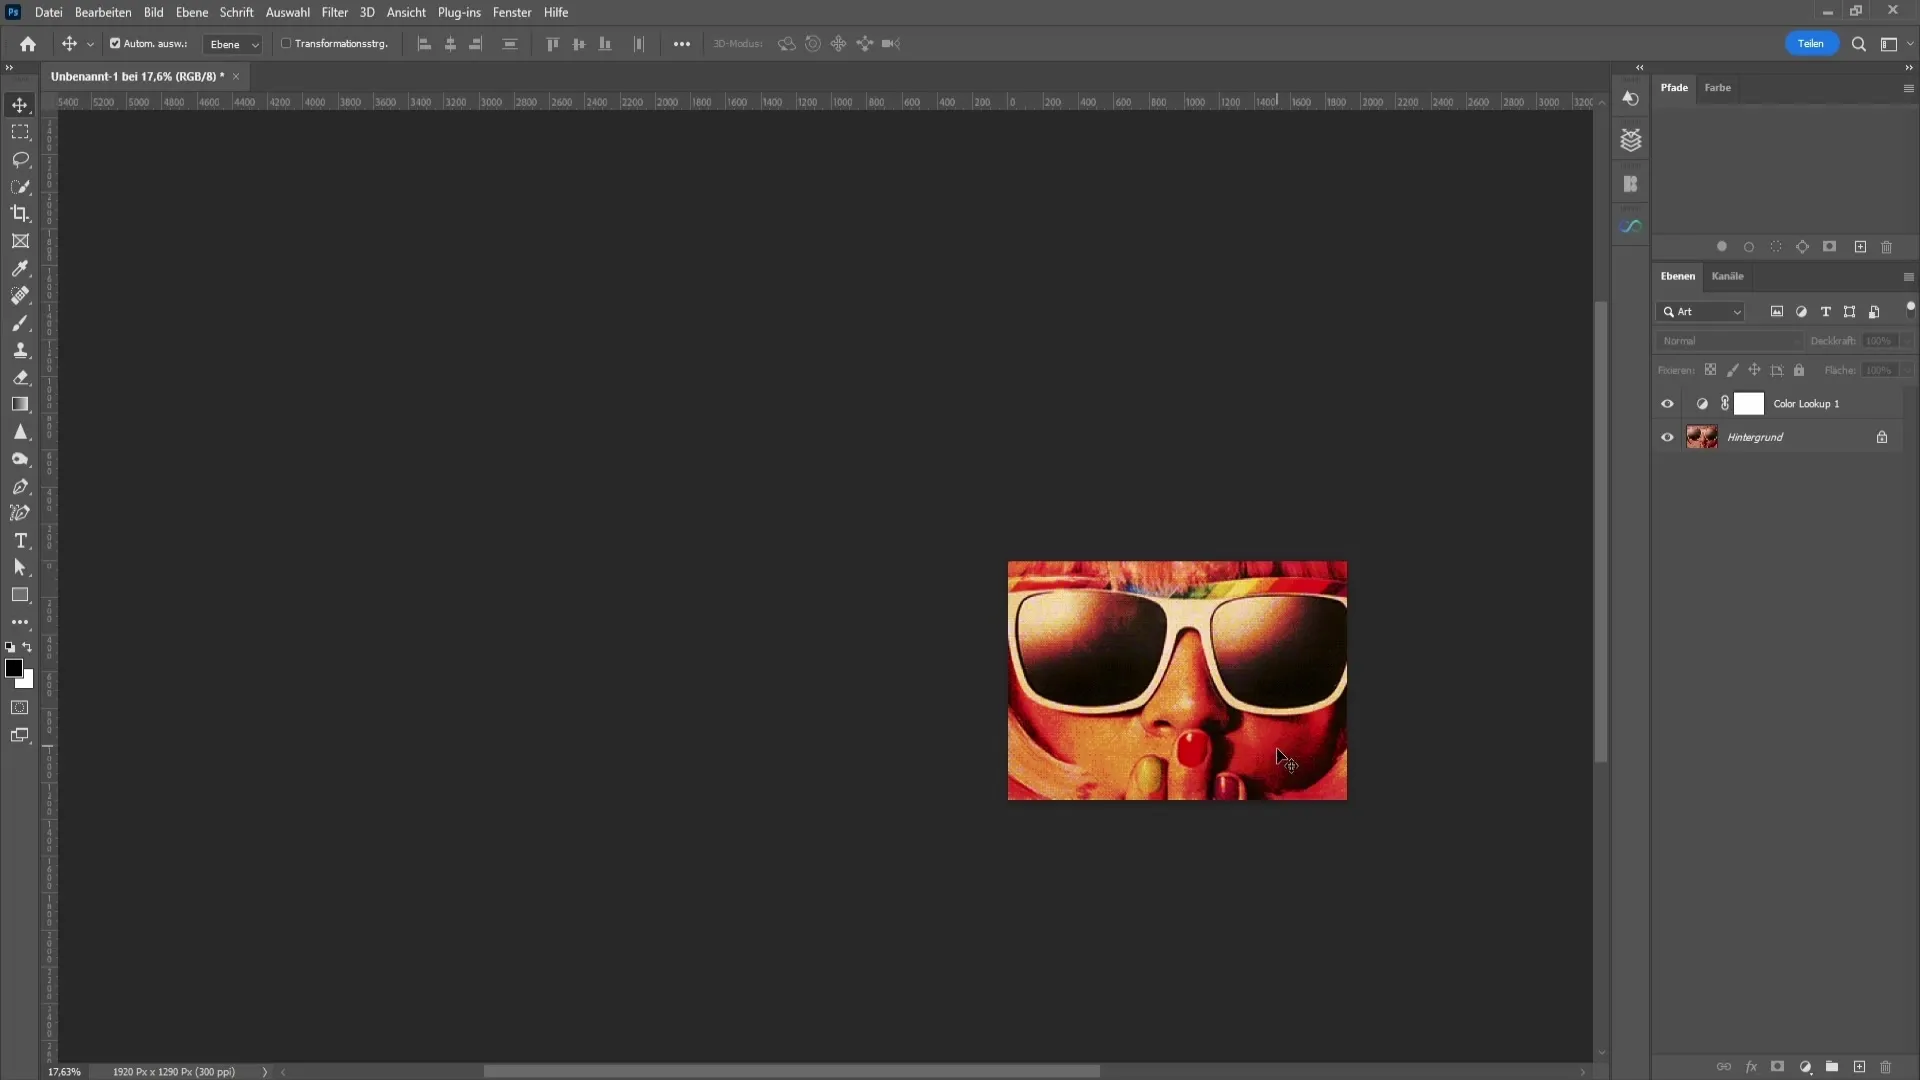Open the Ebene auto-select dropdown

233,44
